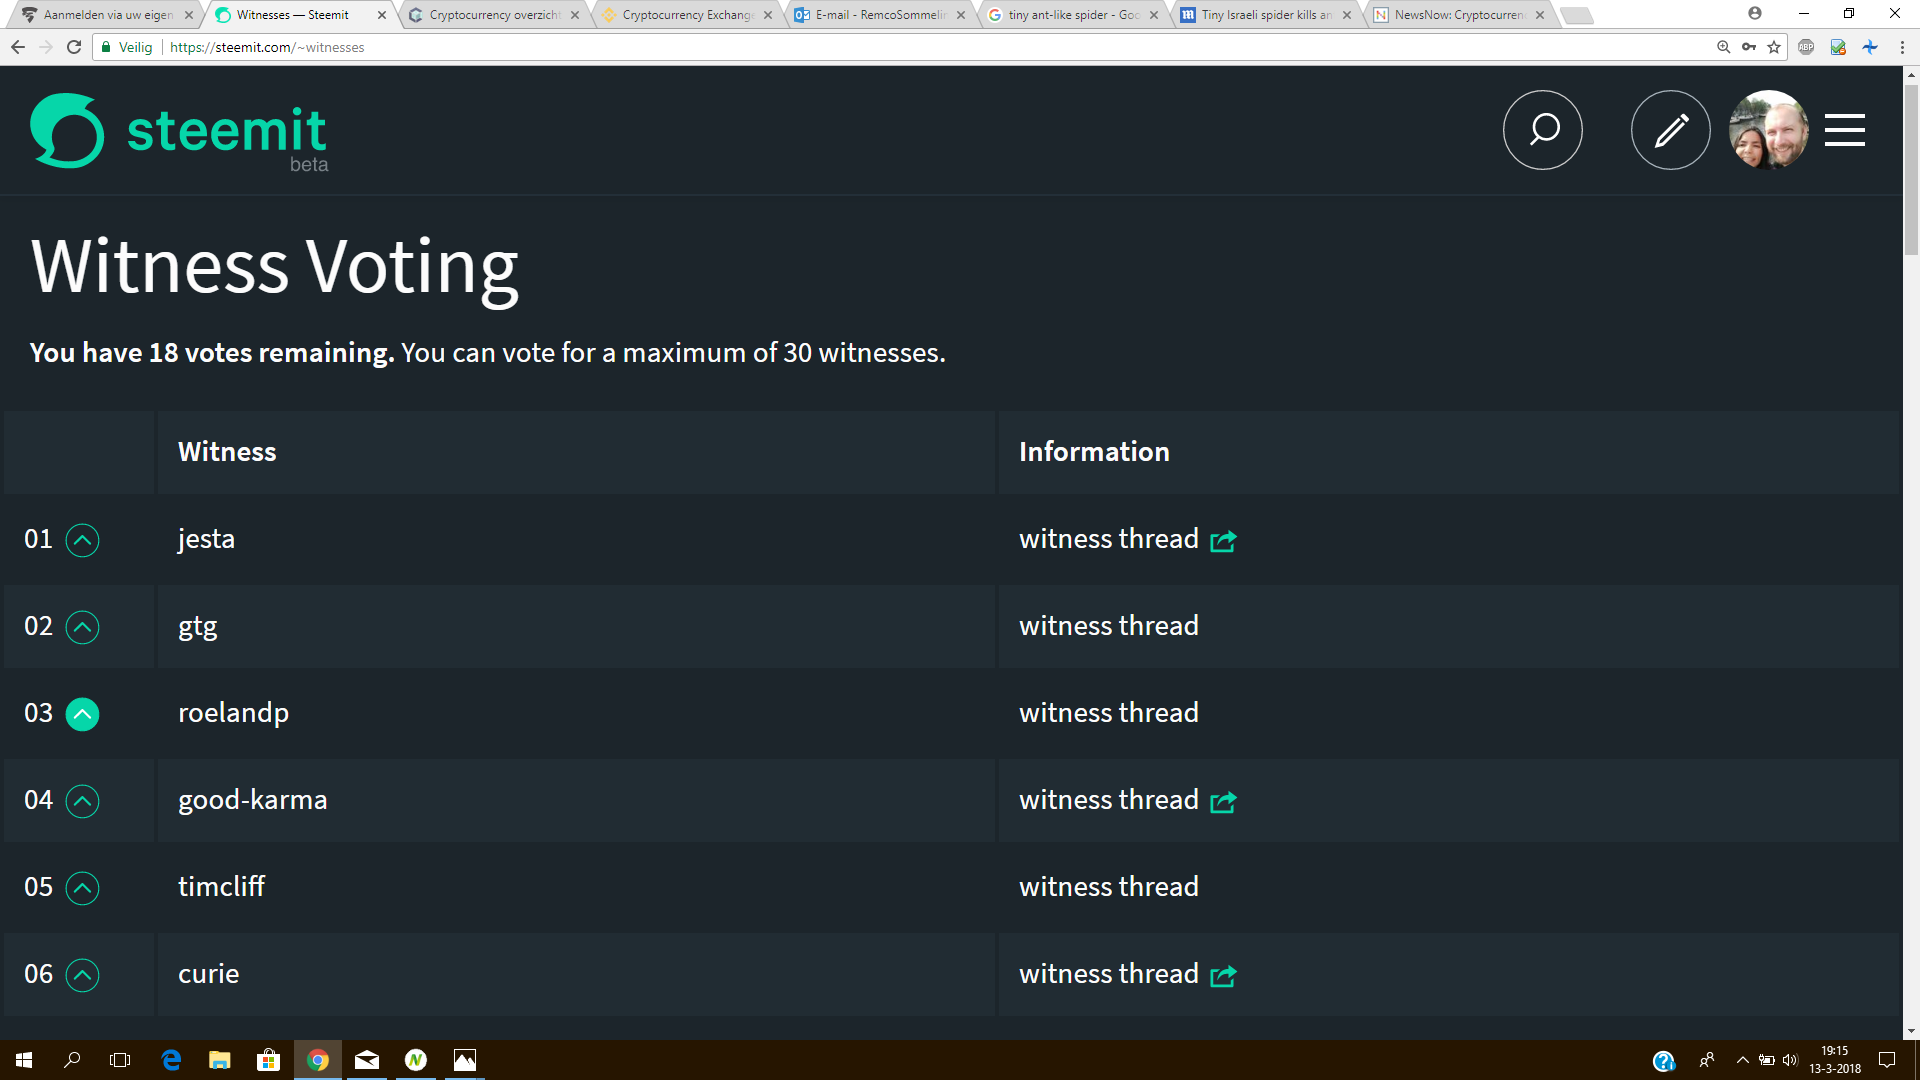Open external link icon beside jesta thread
The height and width of the screenshot is (1080, 1920).
point(1223,541)
